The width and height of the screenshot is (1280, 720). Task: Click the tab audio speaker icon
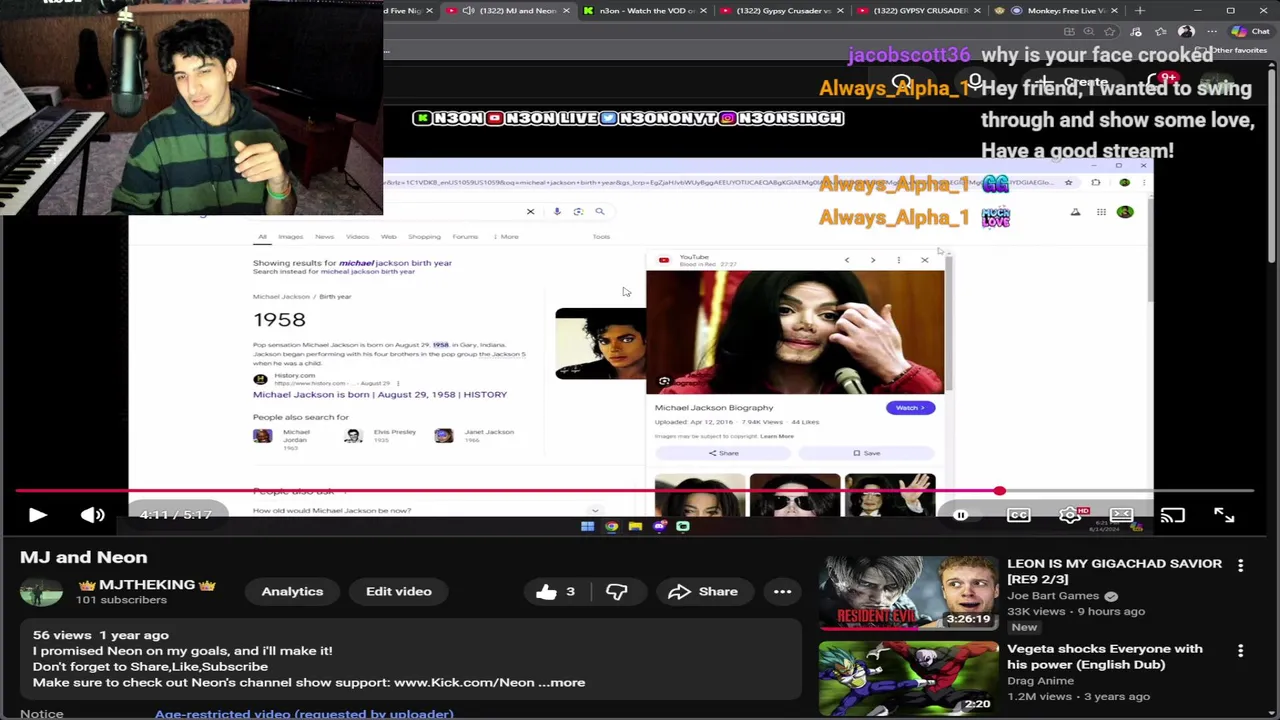[x=467, y=10]
